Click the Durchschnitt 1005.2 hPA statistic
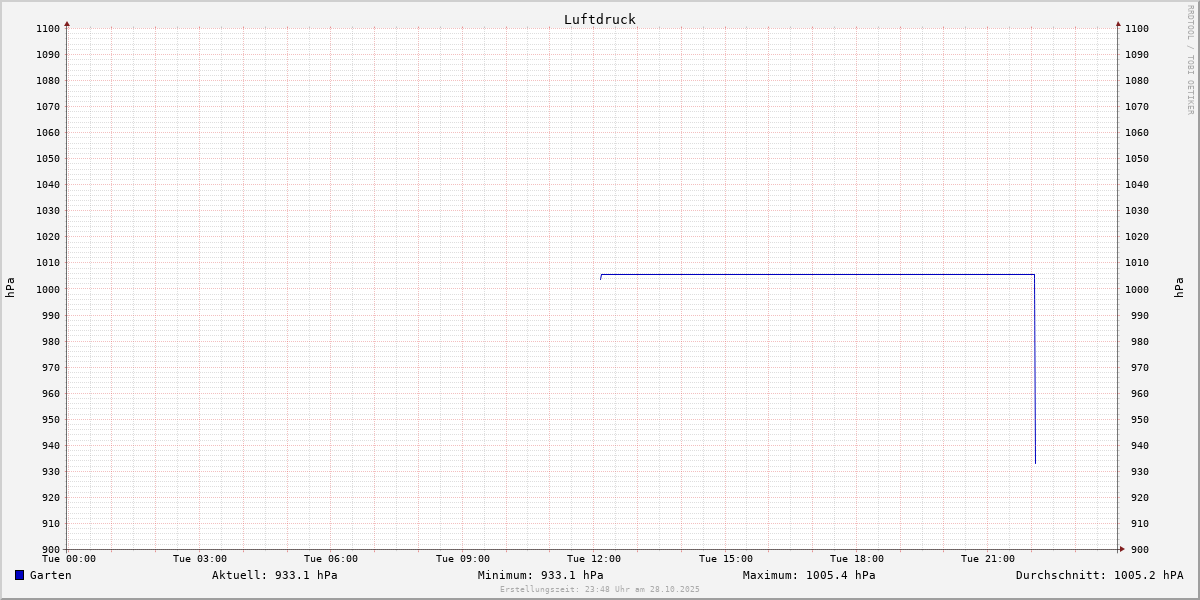 coord(1099,575)
